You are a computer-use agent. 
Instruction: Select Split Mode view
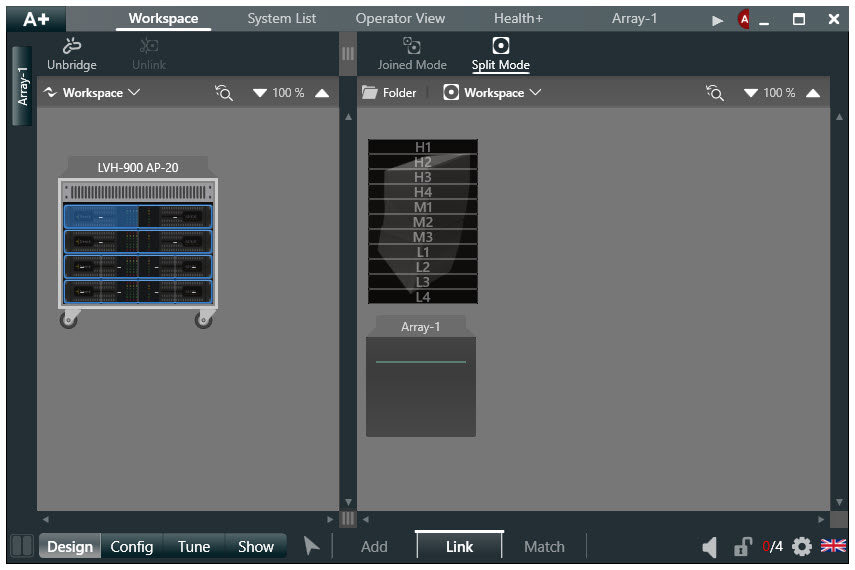501,46
